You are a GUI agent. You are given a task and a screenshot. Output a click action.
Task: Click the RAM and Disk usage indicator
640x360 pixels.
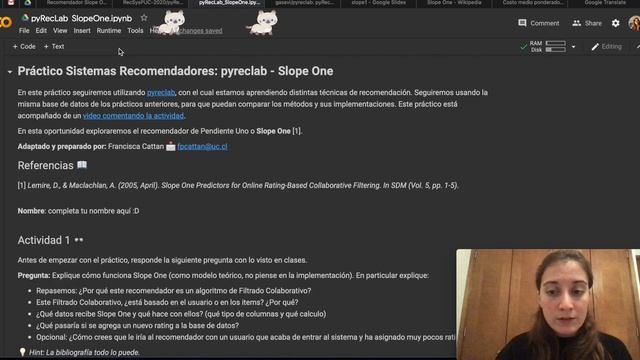[548, 47]
